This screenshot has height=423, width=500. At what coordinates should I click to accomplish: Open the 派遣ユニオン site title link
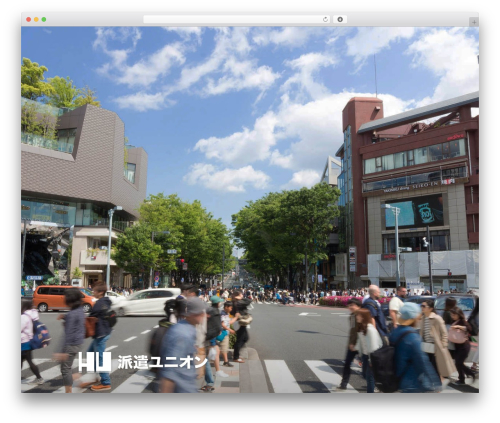coord(163,362)
